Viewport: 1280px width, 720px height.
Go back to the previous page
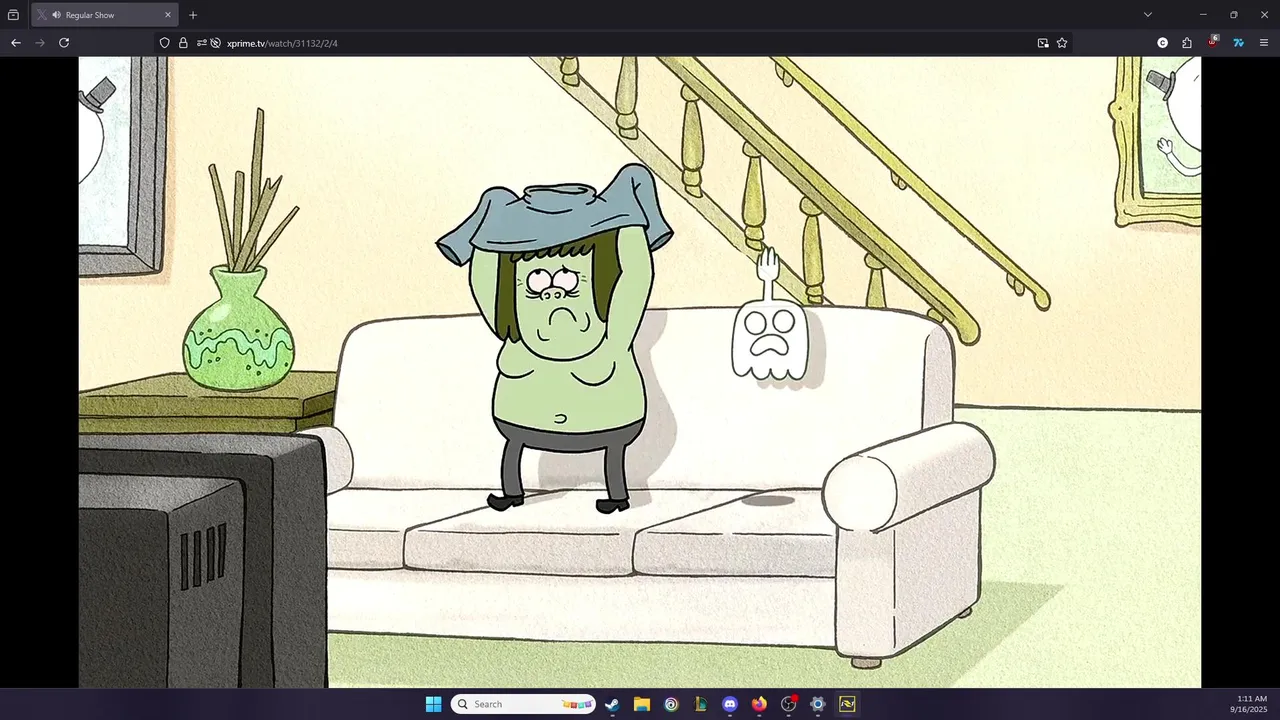pos(15,43)
